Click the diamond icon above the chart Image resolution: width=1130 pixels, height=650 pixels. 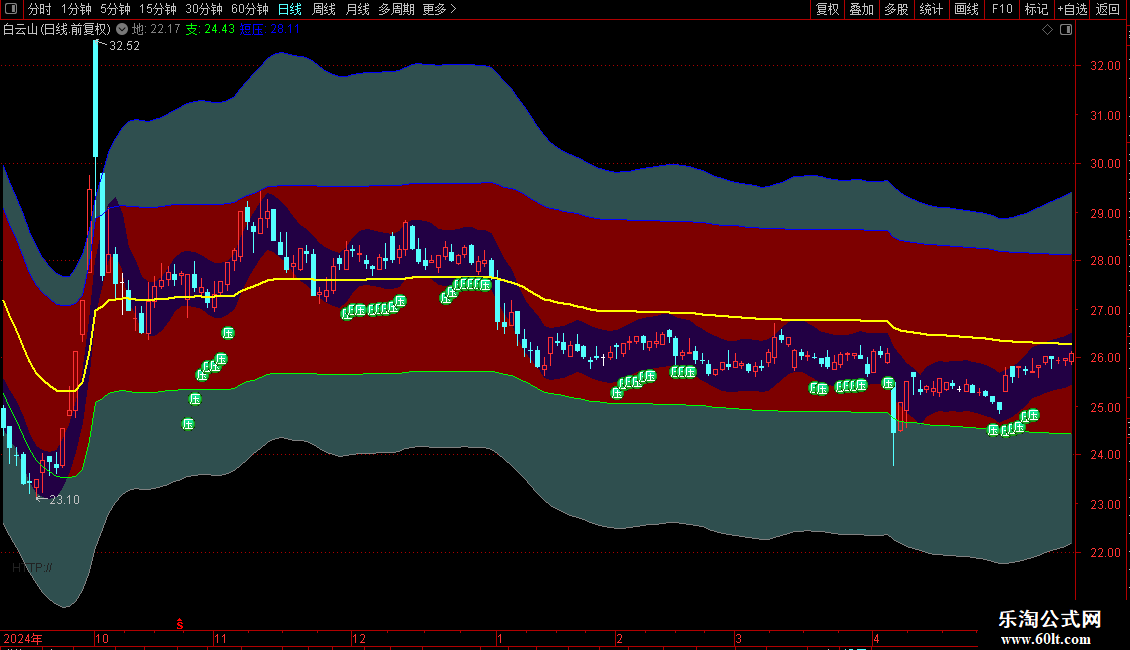pyautogui.click(x=1047, y=29)
